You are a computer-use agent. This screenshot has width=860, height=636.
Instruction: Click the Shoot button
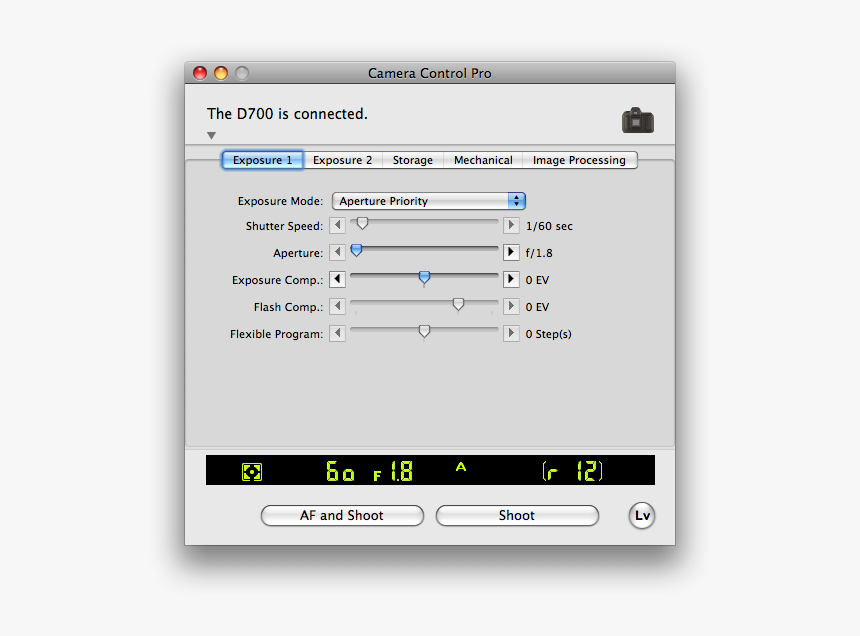[x=517, y=515]
